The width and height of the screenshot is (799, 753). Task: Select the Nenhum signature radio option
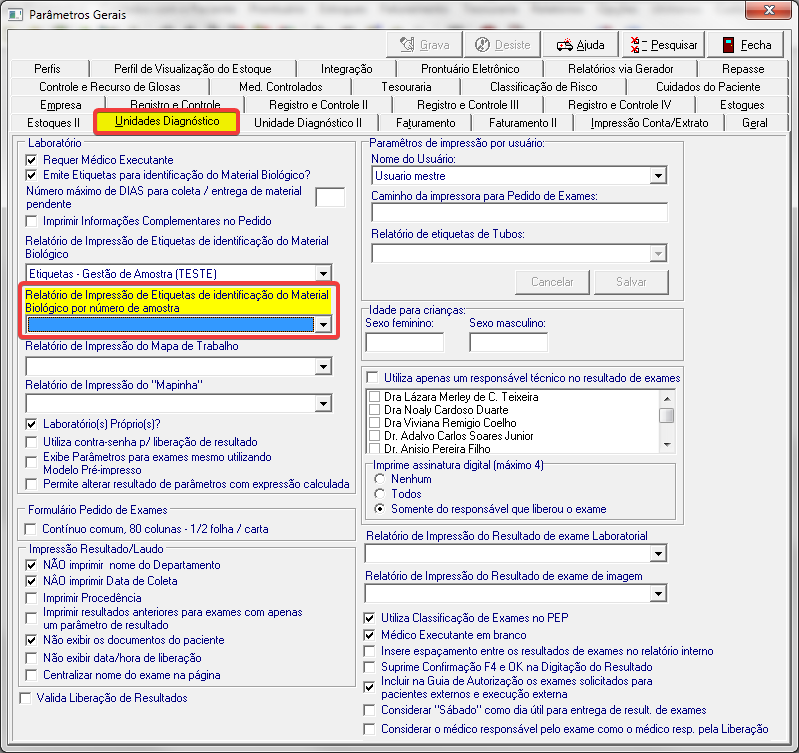click(380, 479)
